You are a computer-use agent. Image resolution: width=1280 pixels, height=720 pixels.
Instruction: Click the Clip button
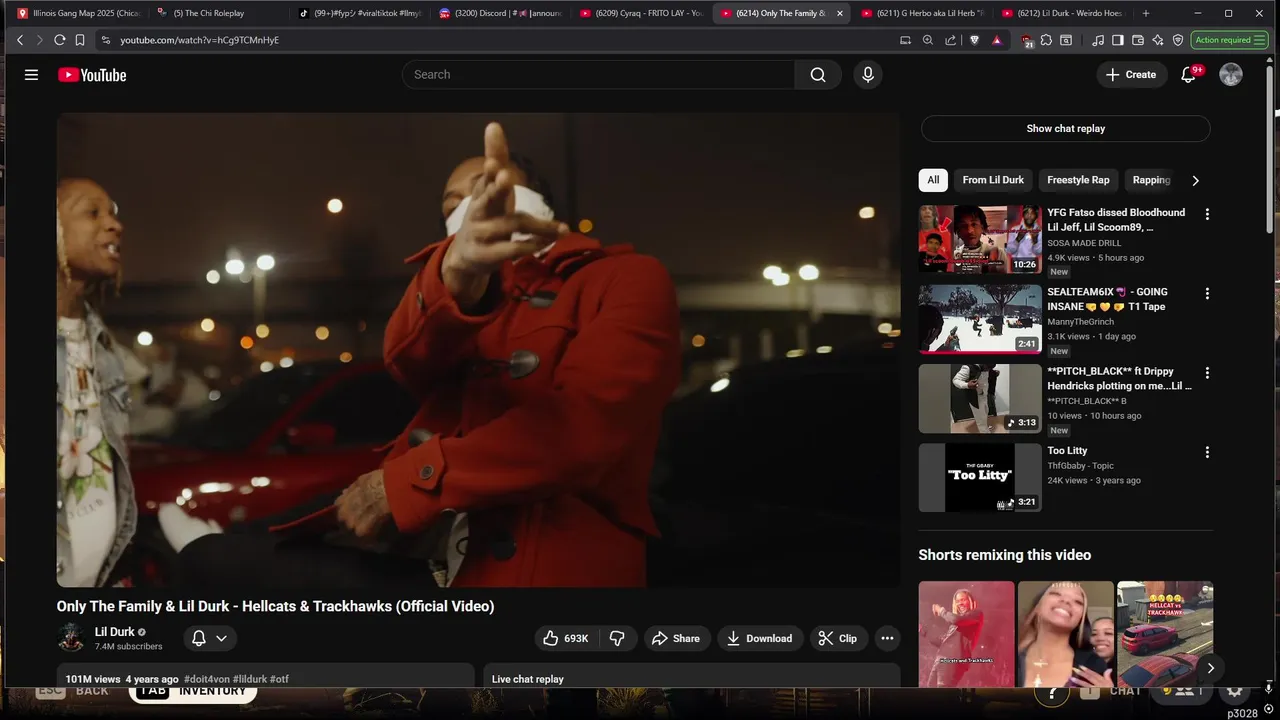(x=838, y=638)
